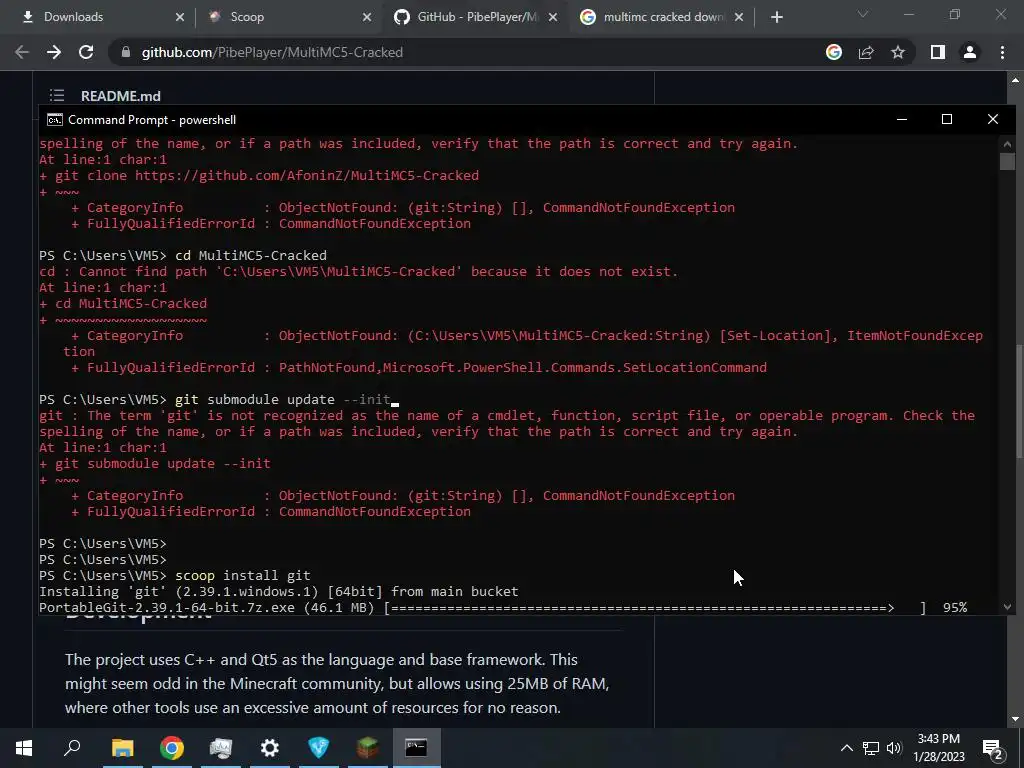Close the Downloads tab
This screenshot has width=1024, height=768.
tap(180, 18)
